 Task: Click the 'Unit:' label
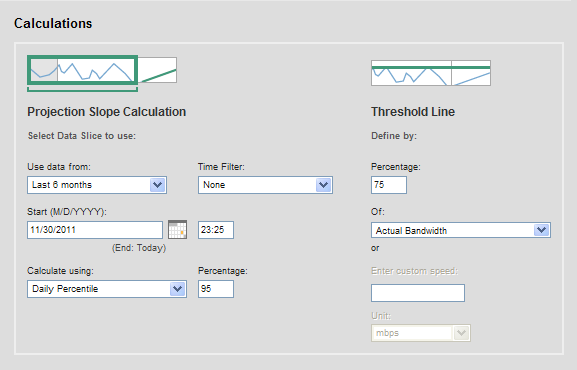pos(381,316)
